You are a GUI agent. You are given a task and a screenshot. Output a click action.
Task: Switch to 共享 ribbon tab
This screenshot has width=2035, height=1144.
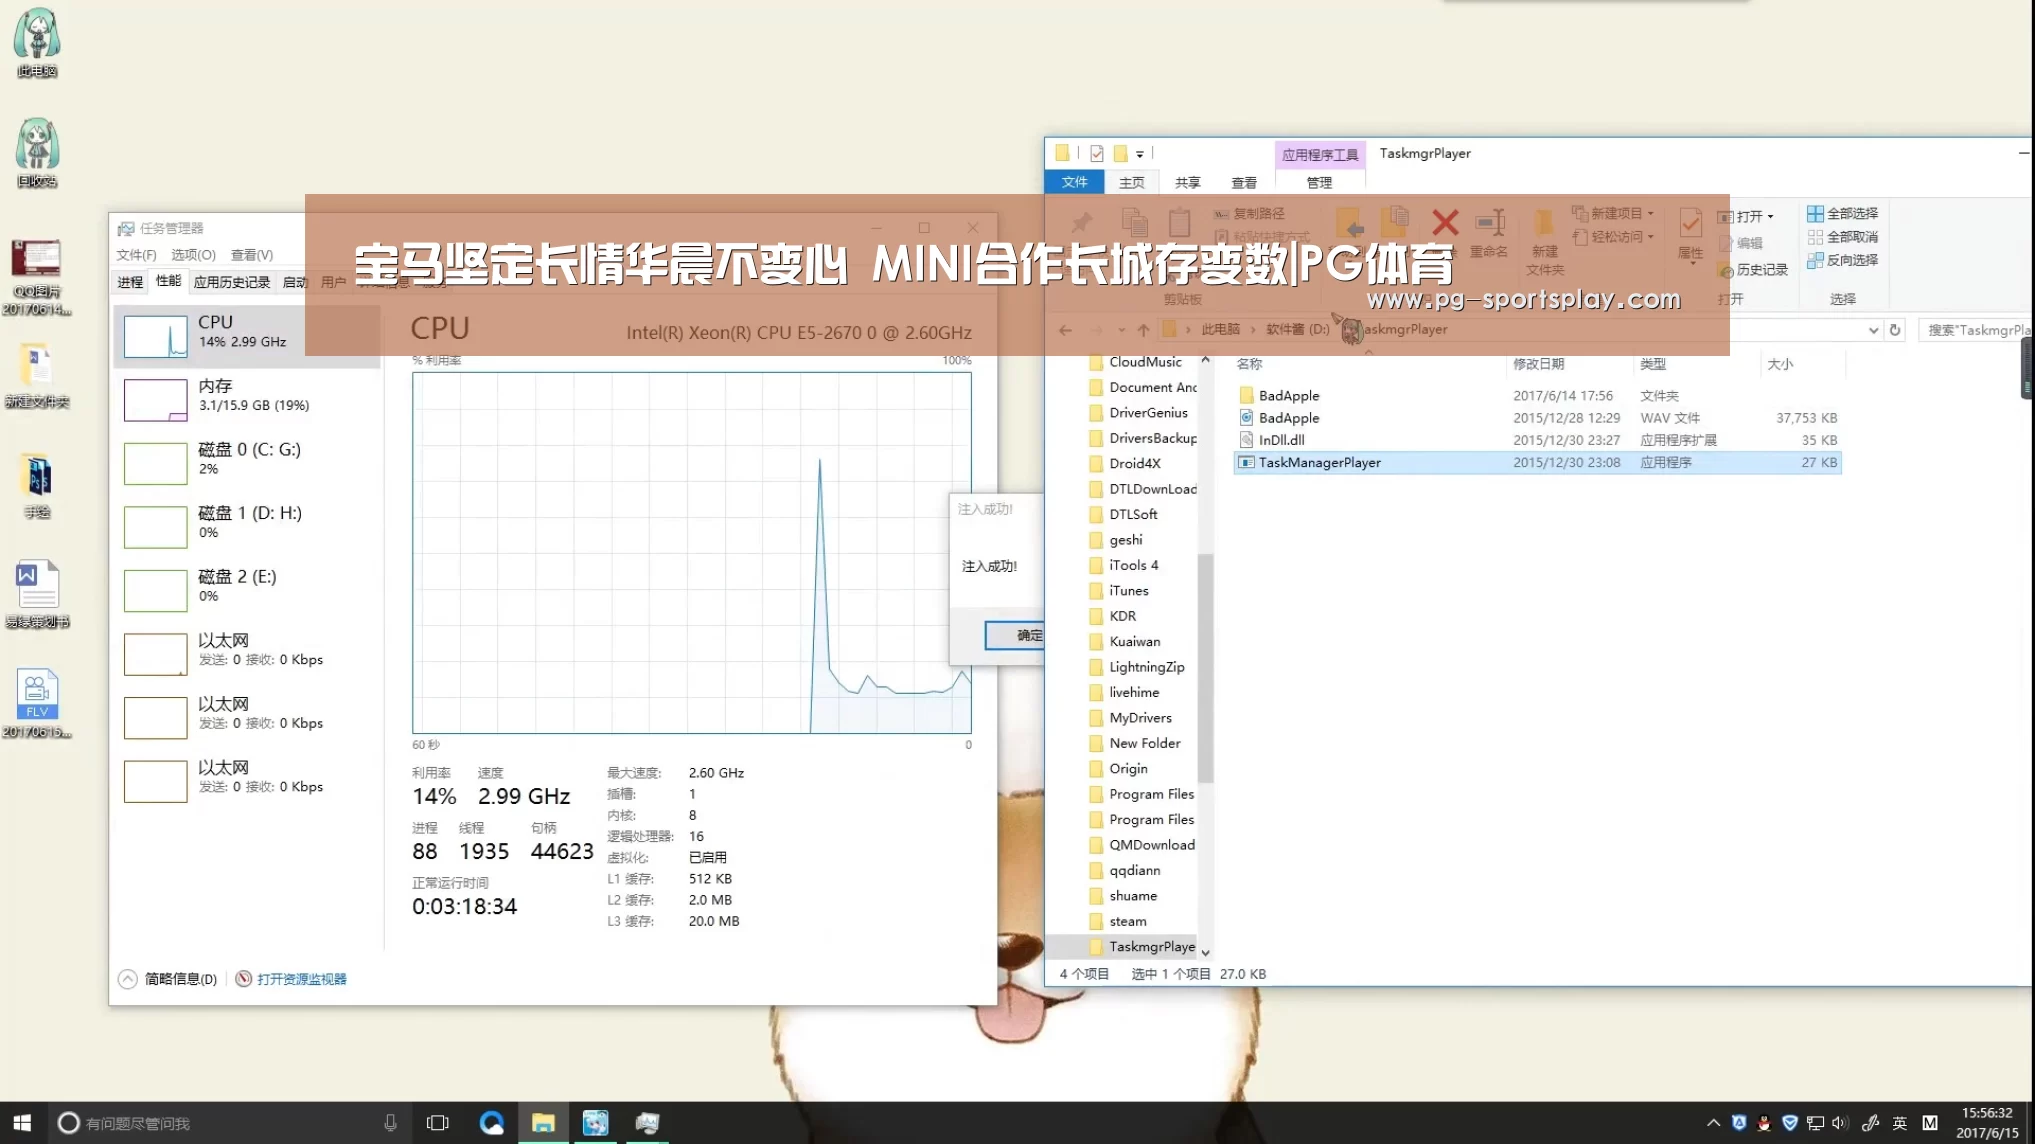1187,183
